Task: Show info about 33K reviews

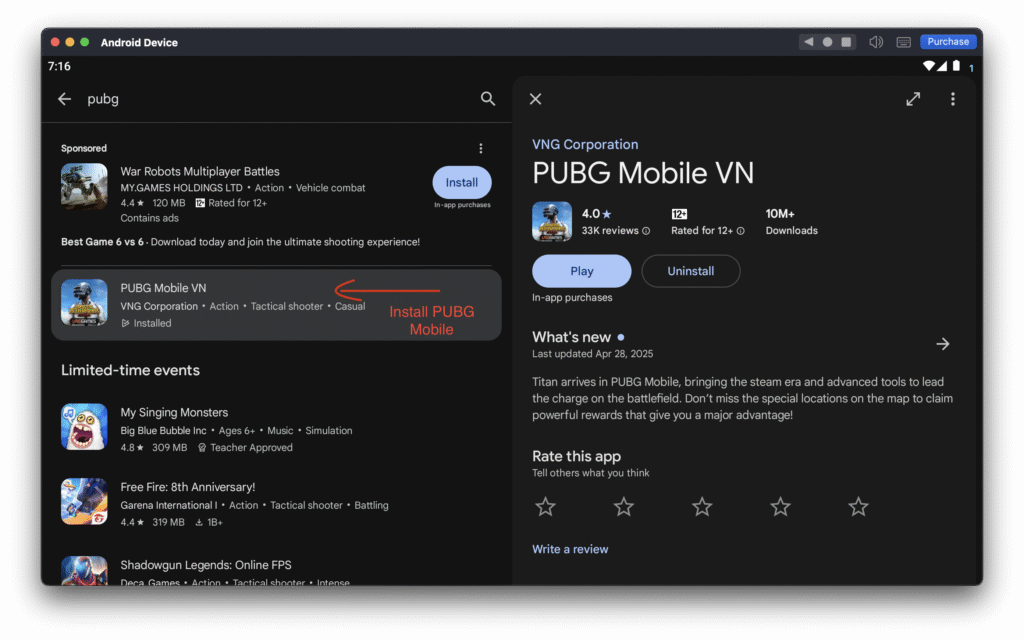Action: (646, 231)
